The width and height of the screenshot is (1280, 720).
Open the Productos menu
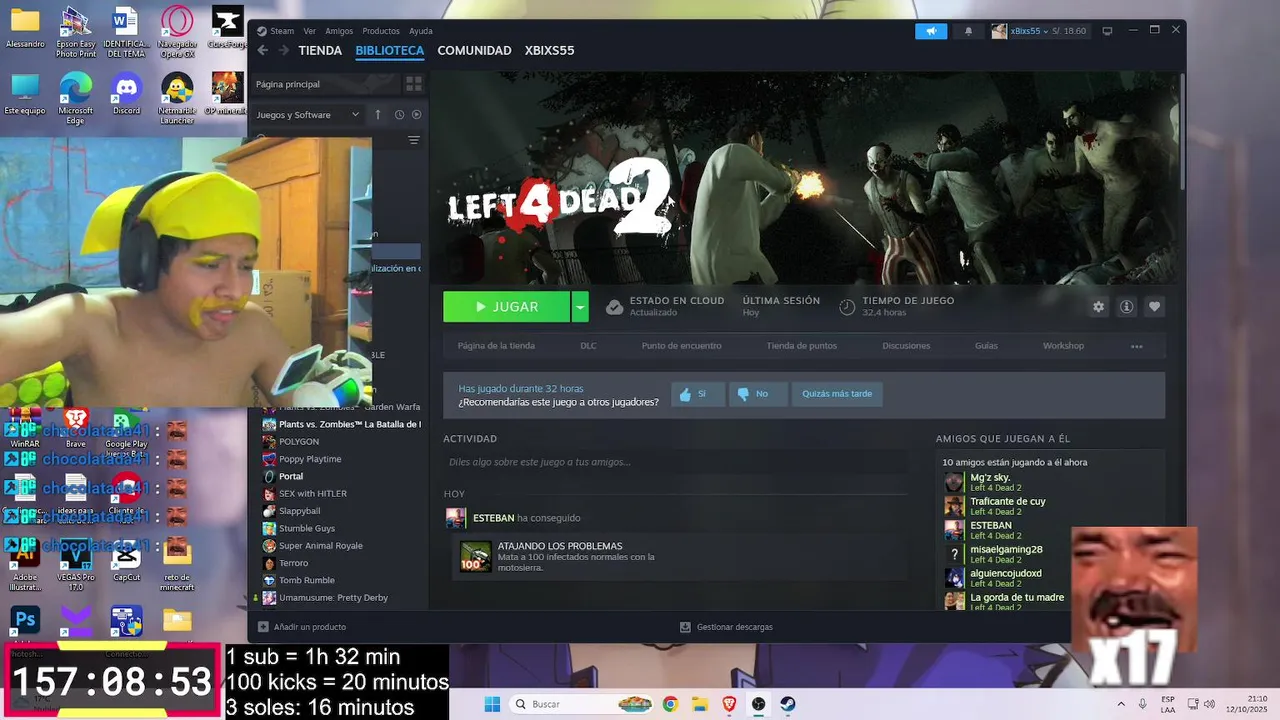tap(381, 31)
